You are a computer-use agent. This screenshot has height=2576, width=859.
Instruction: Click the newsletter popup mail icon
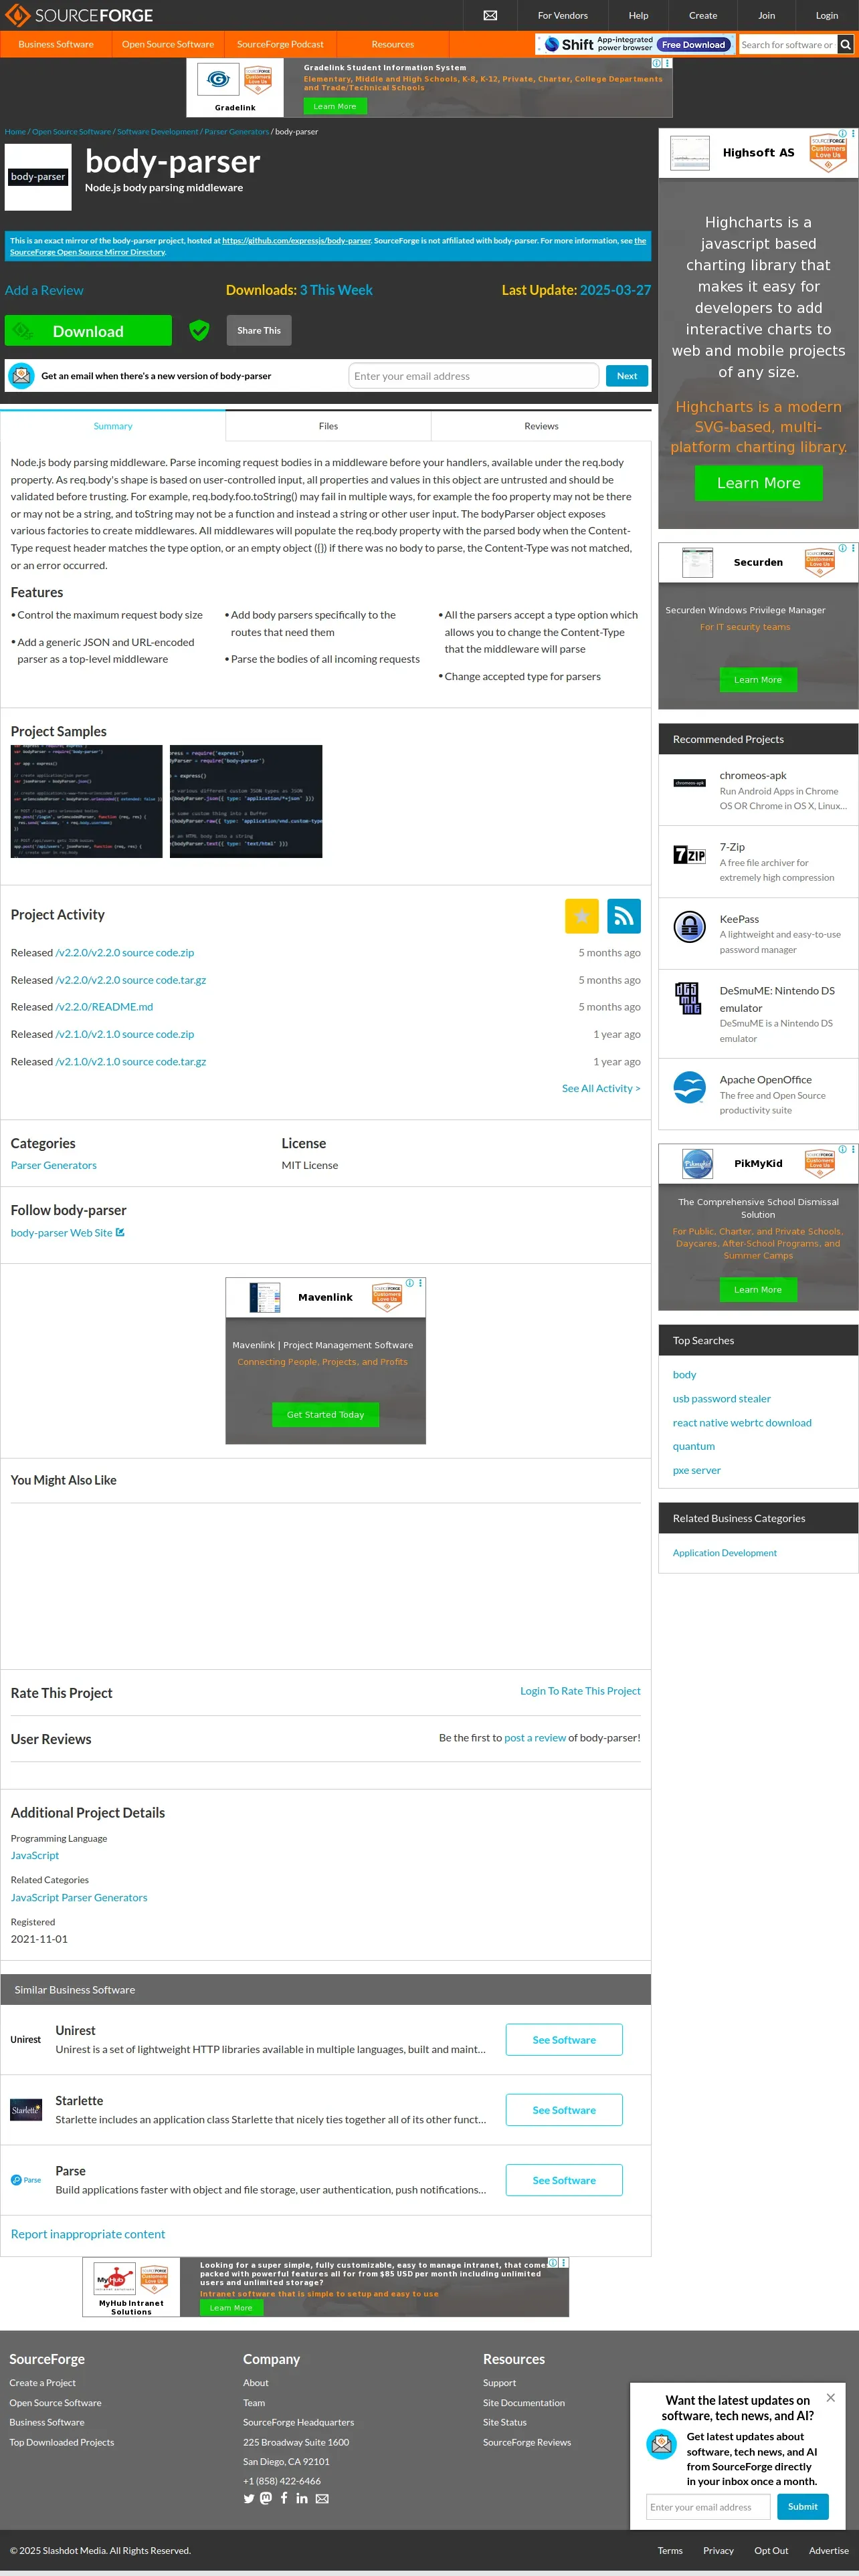click(661, 2444)
